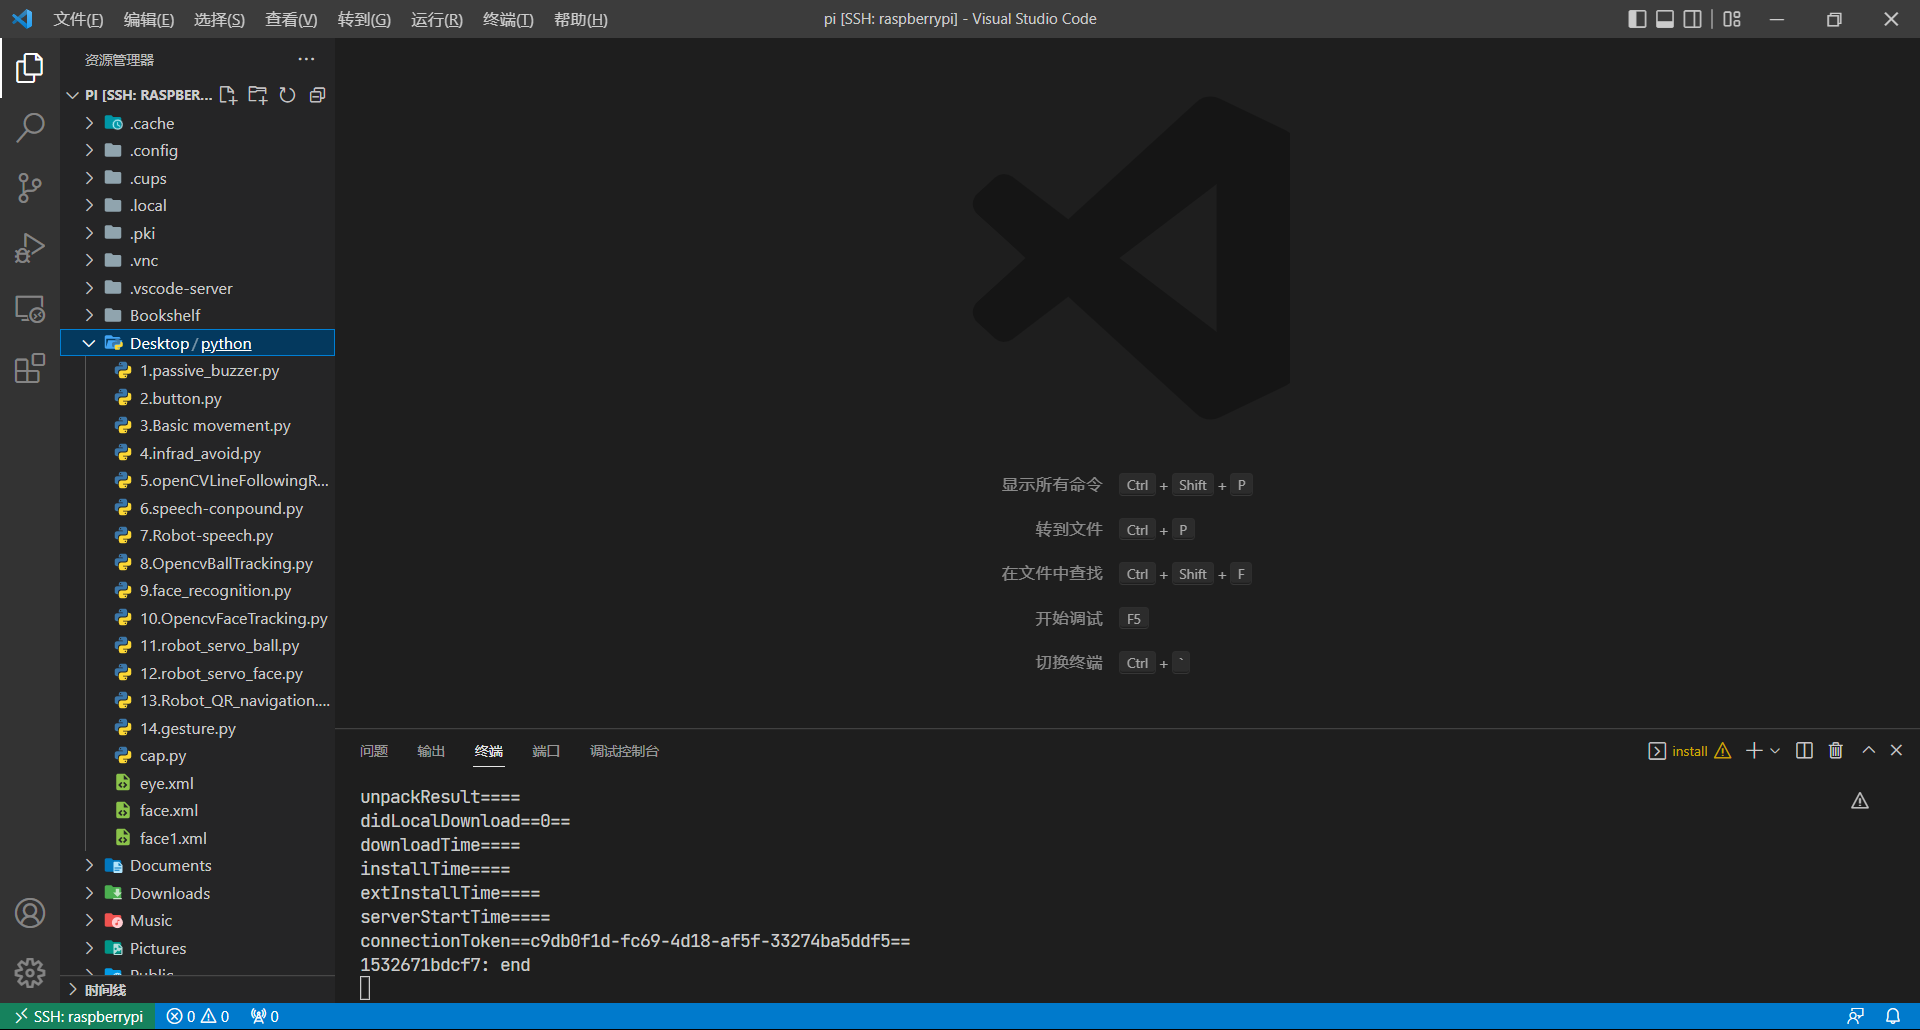1920x1030 pixels.
Task: Open the Extensions view
Action: pos(30,369)
